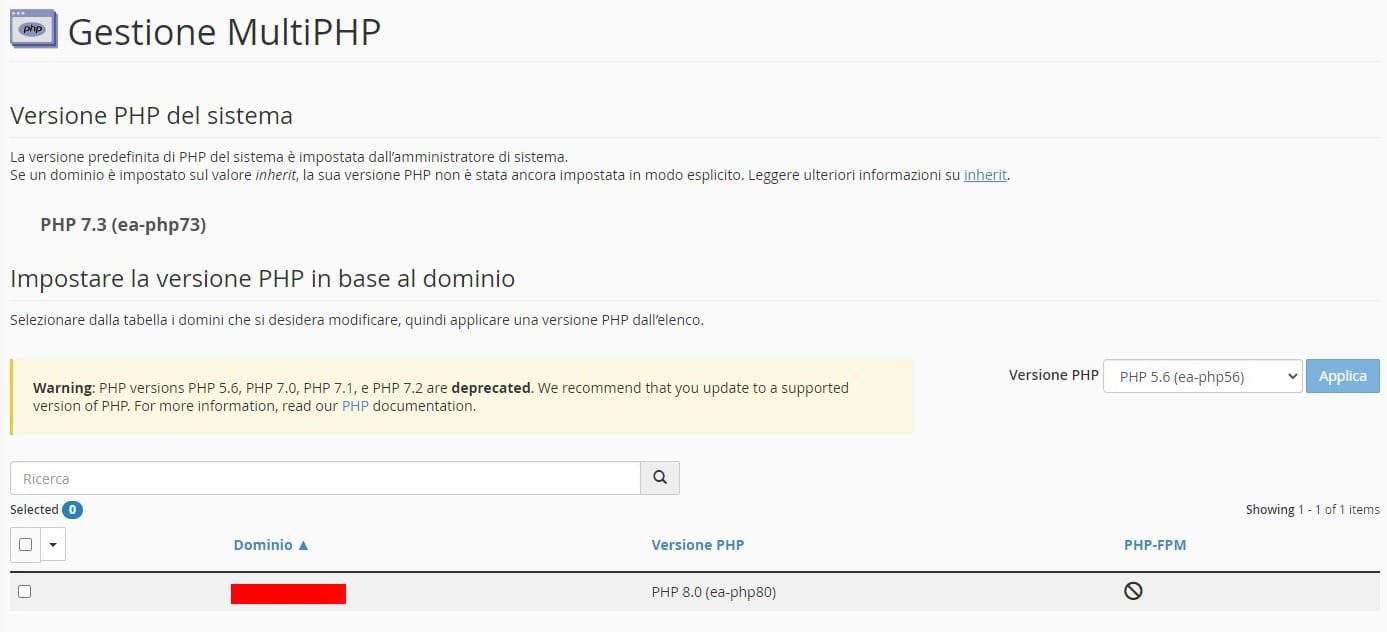Click the MultiPHP page header icon
Viewport: 1387px width, 632px height.
pyautogui.click(x=34, y=31)
